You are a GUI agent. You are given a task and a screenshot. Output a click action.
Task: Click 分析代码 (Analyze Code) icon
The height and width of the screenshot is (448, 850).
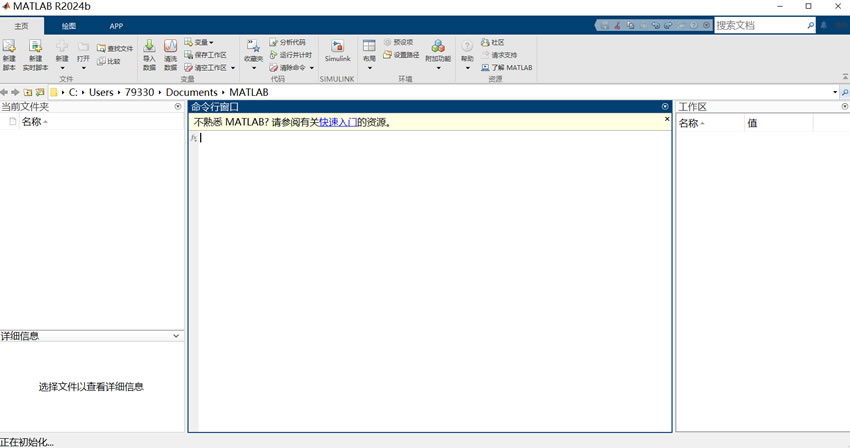click(x=273, y=43)
